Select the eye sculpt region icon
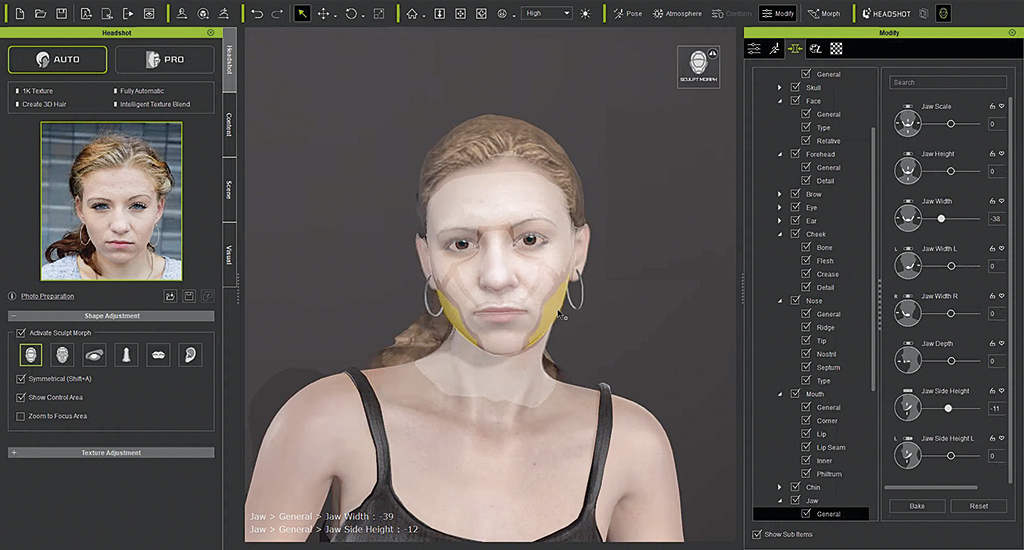 (x=94, y=355)
